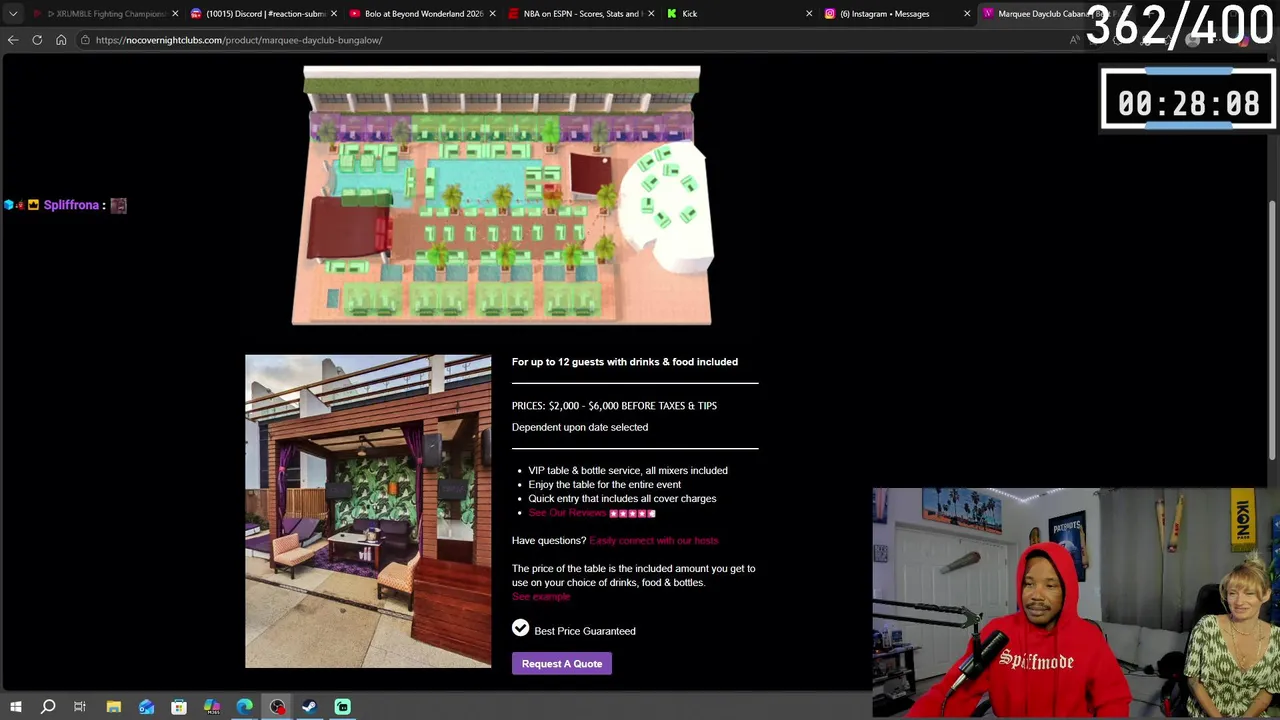Click the Kick tab favicon

[672, 14]
